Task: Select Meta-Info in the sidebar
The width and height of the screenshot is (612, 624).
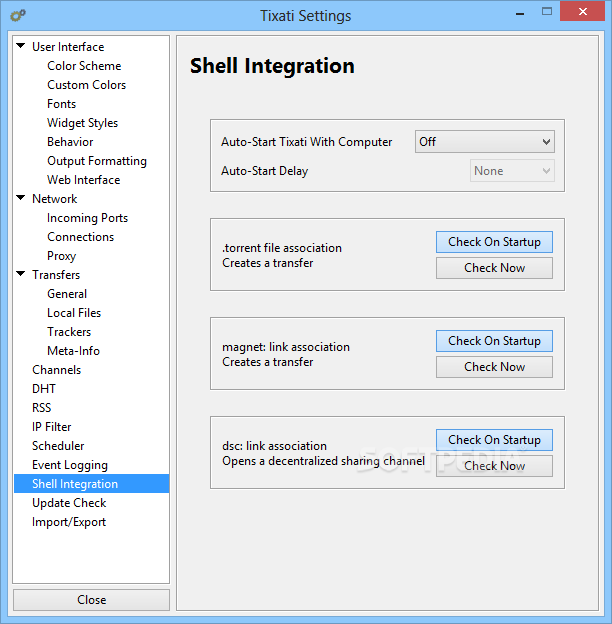Action: tap(73, 351)
